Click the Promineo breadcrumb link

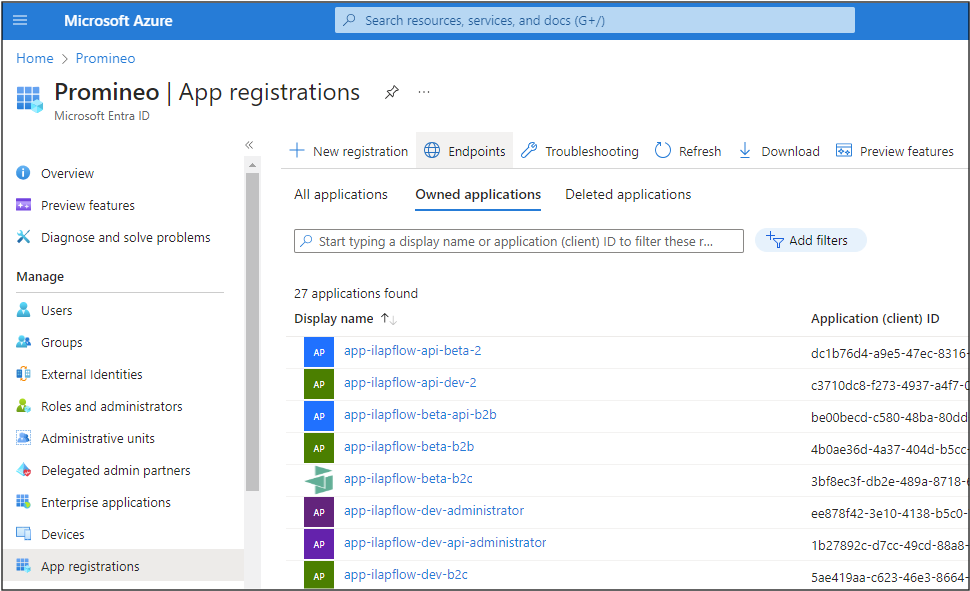[105, 58]
